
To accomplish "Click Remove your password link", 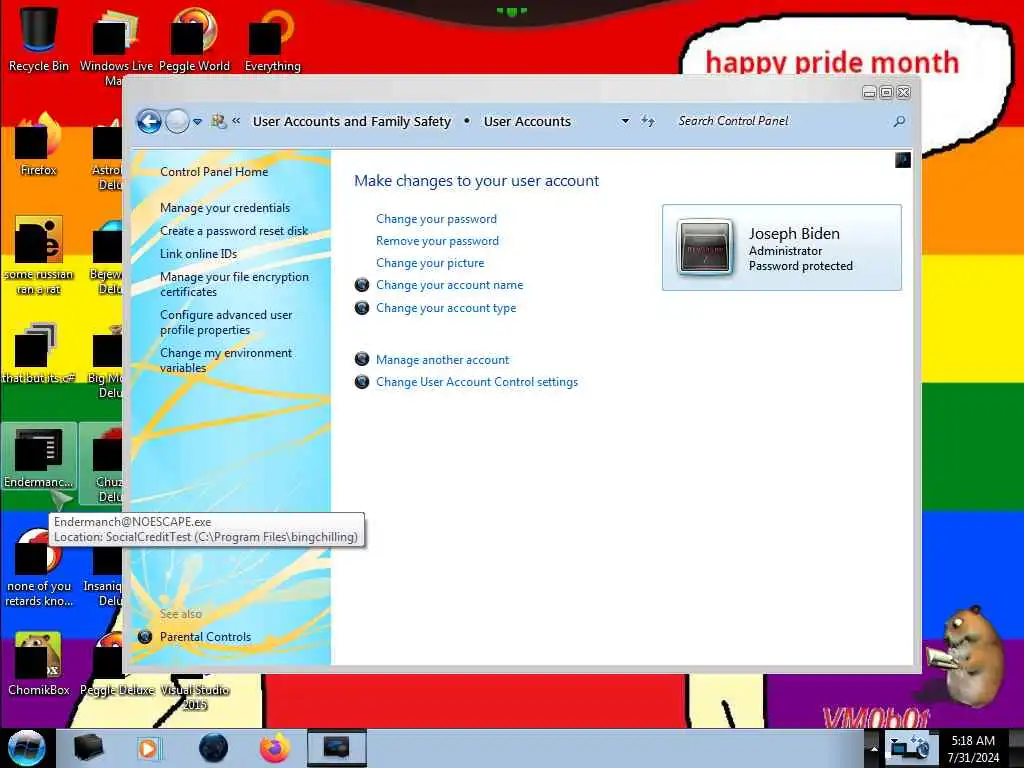I will [437, 241].
